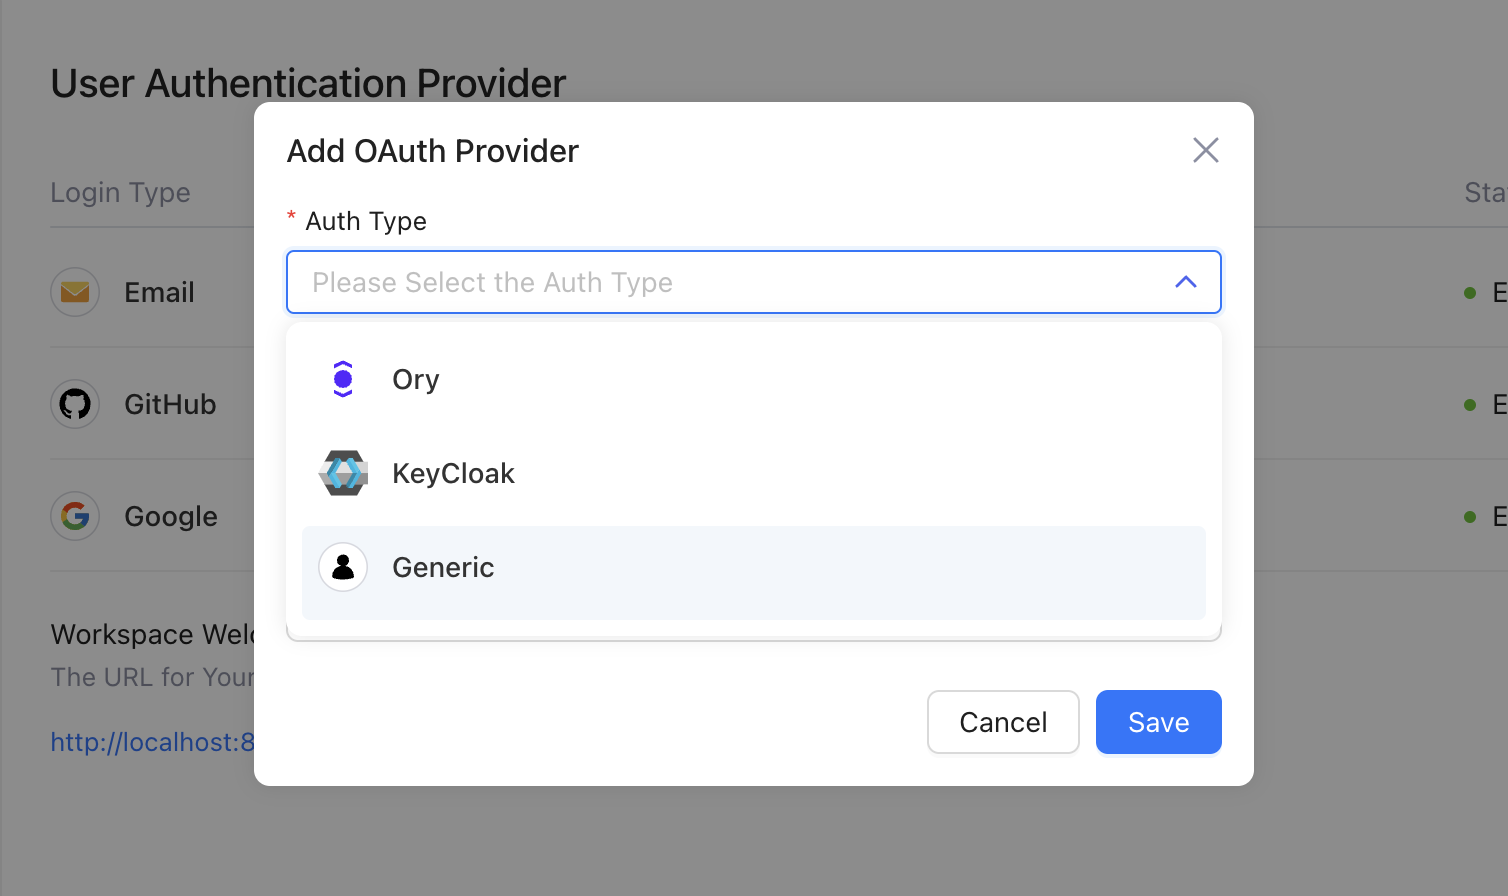The image size is (1508, 896).
Task: Collapse the Auth Type dropdown using its chevron
Action: [x=1185, y=282]
